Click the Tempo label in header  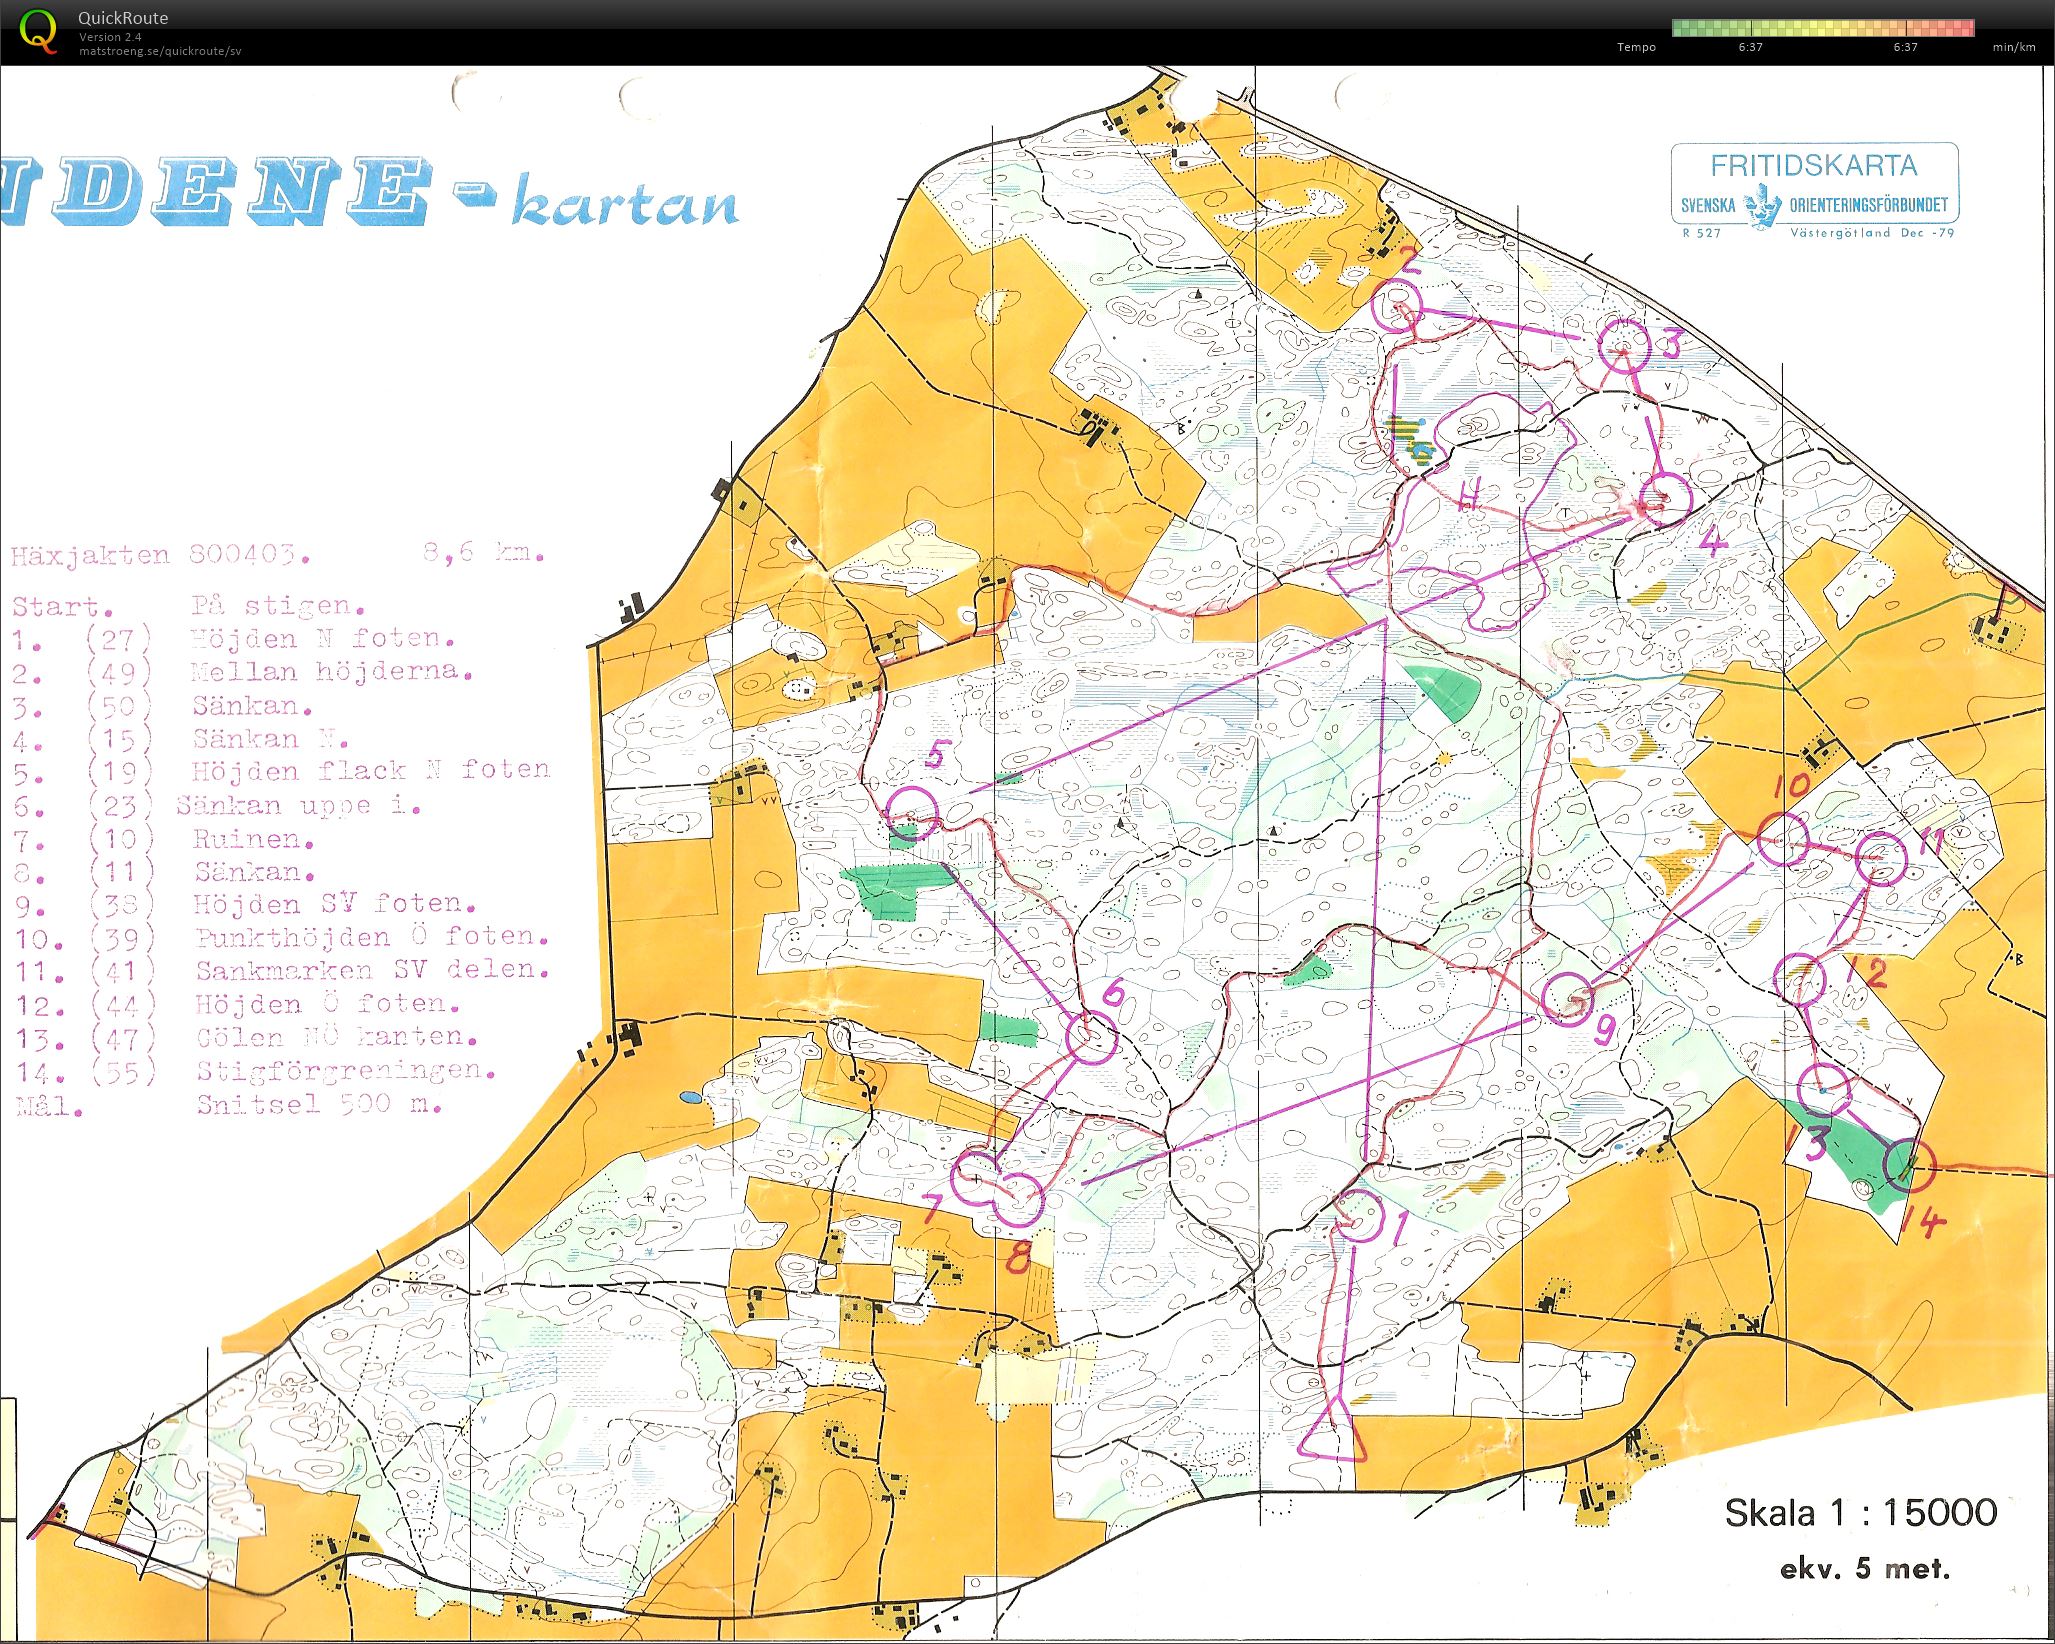1636,47
